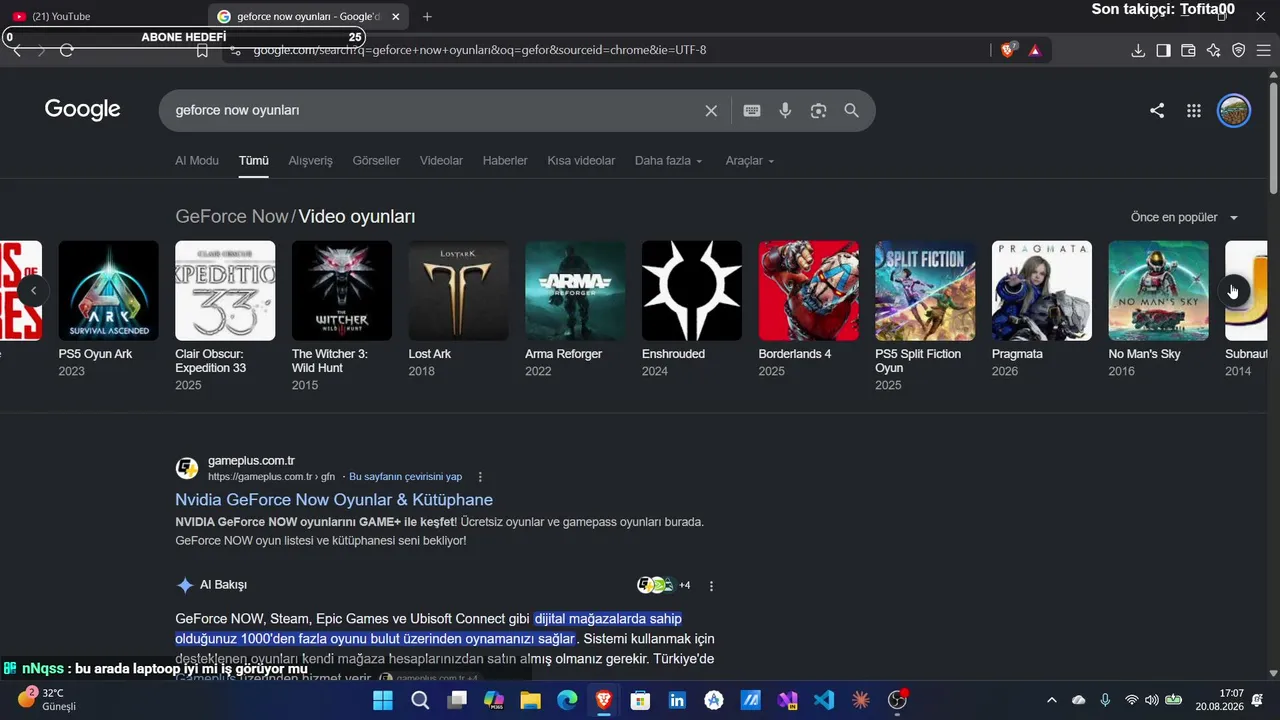Go to the Google homepage logo
Viewport: 1280px width, 720px height.
coord(82,110)
